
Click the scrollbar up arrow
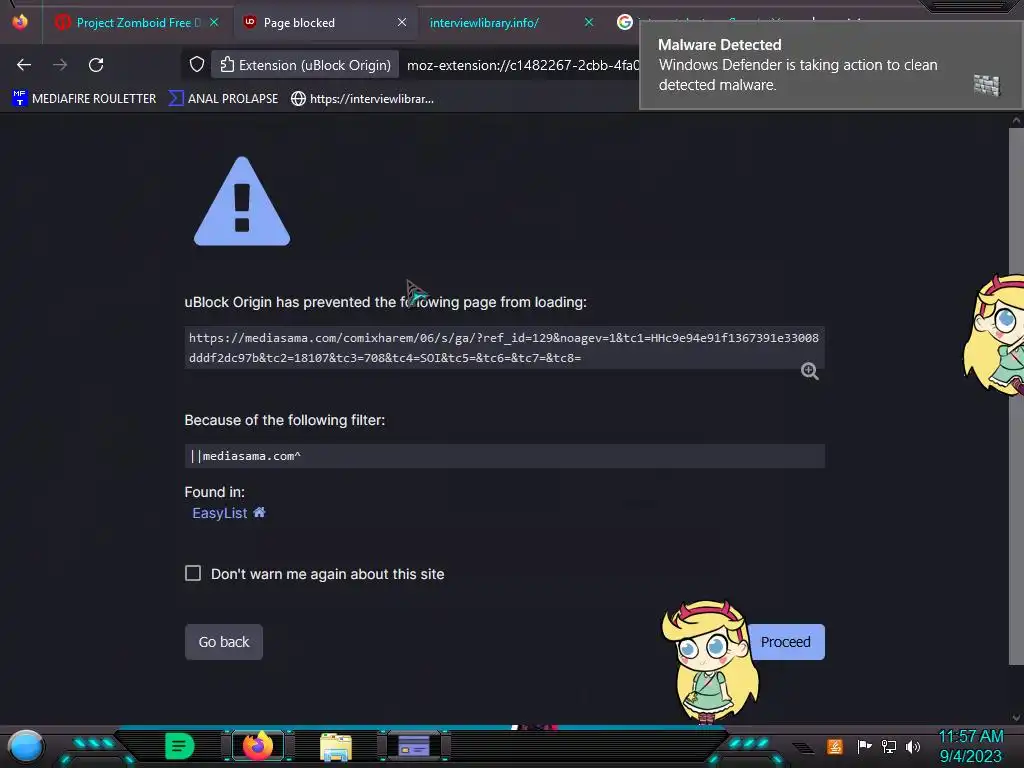pos(1016,121)
